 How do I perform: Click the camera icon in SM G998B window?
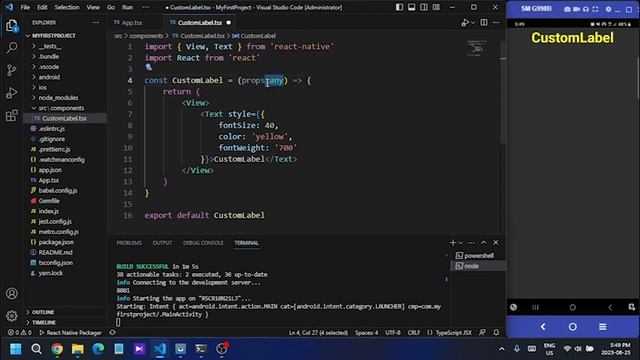(x=567, y=9)
